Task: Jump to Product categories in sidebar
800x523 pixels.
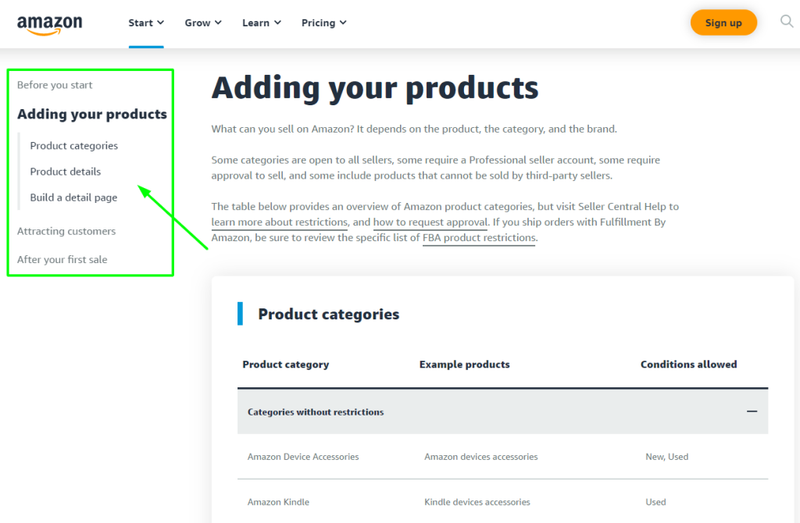Action: (73, 146)
